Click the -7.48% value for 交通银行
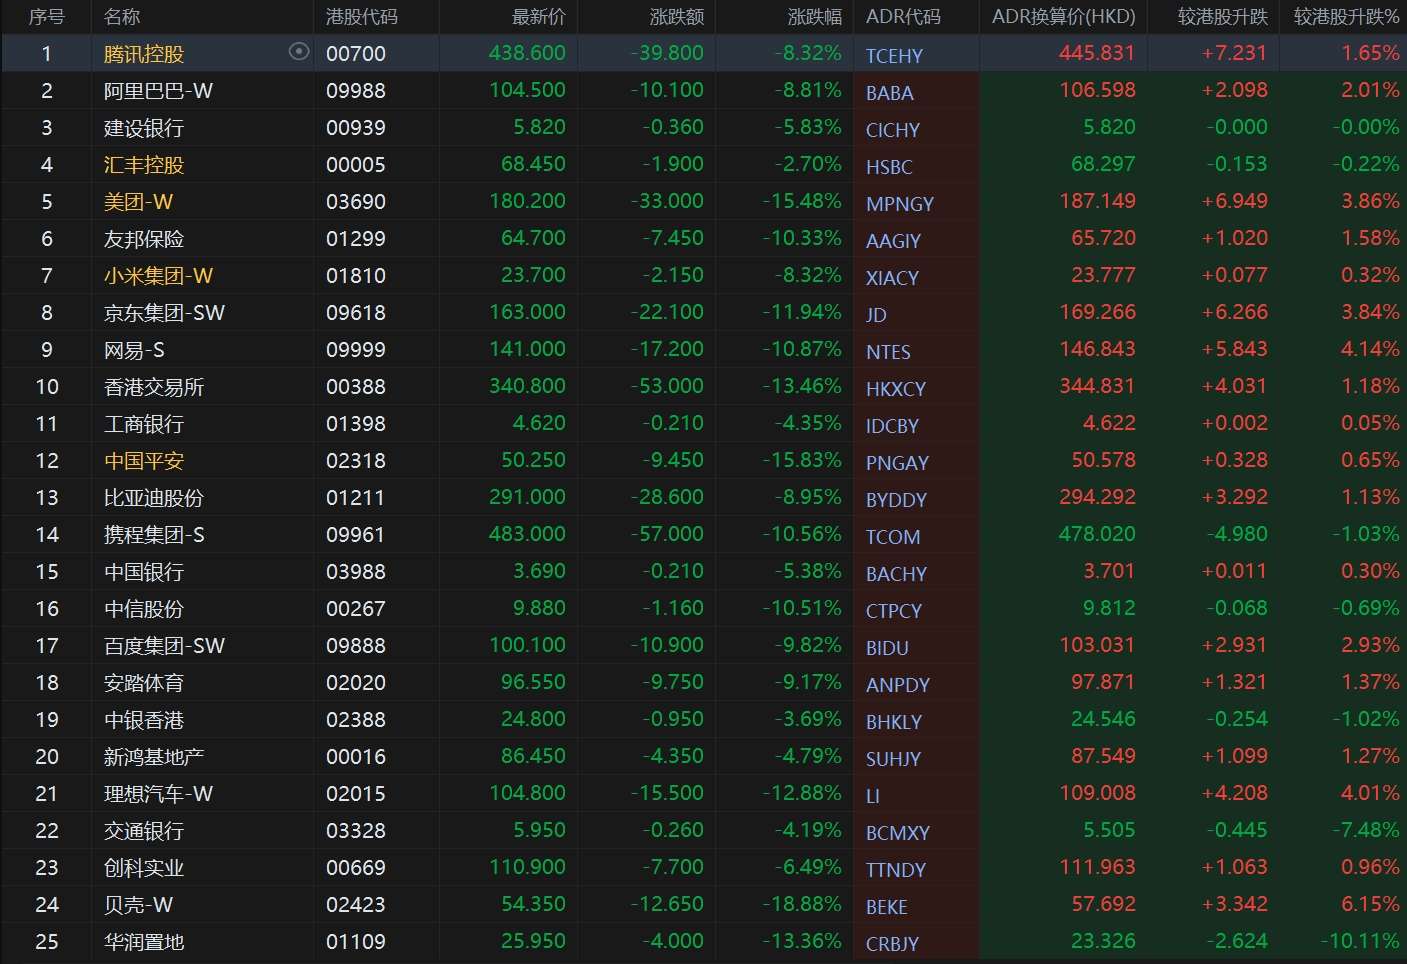 (x=1365, y=830)
